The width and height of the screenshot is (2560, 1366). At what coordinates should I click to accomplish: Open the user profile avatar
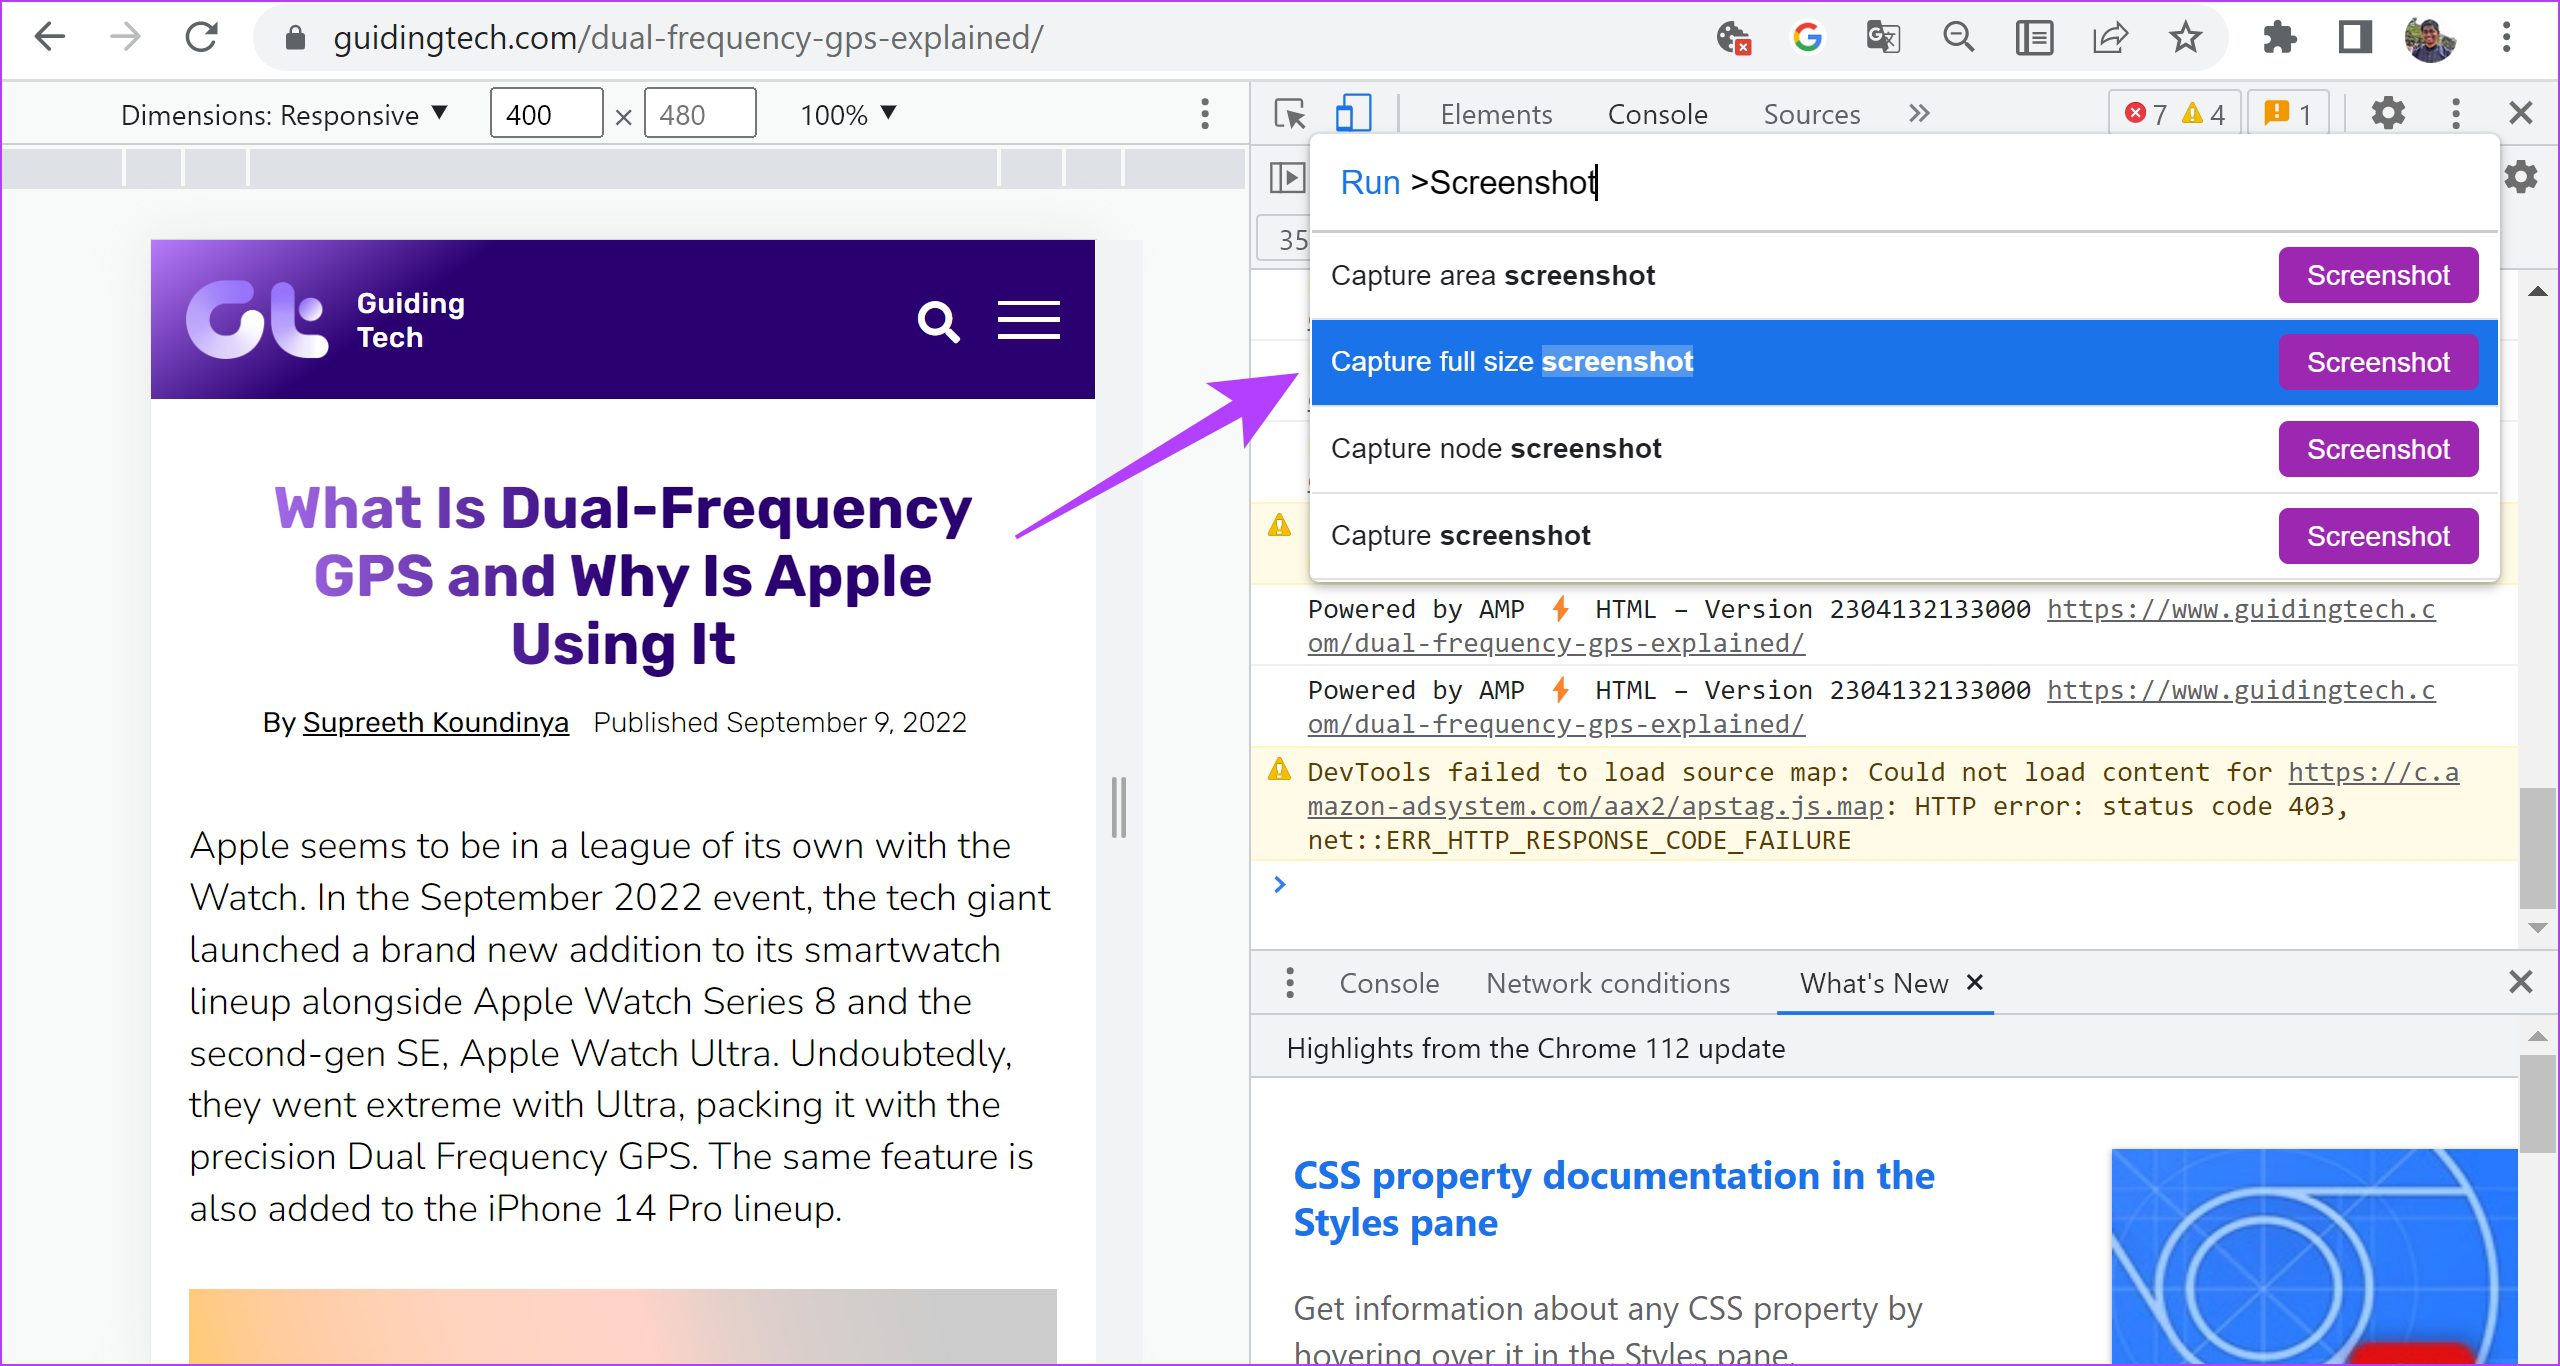tap(2430, 38)
